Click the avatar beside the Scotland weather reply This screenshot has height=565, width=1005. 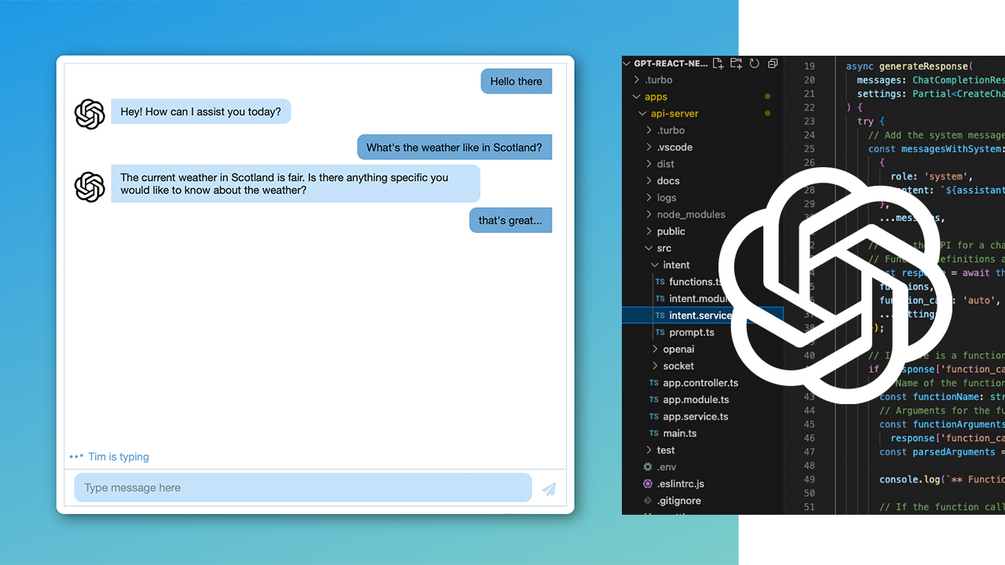click(90, 187)
